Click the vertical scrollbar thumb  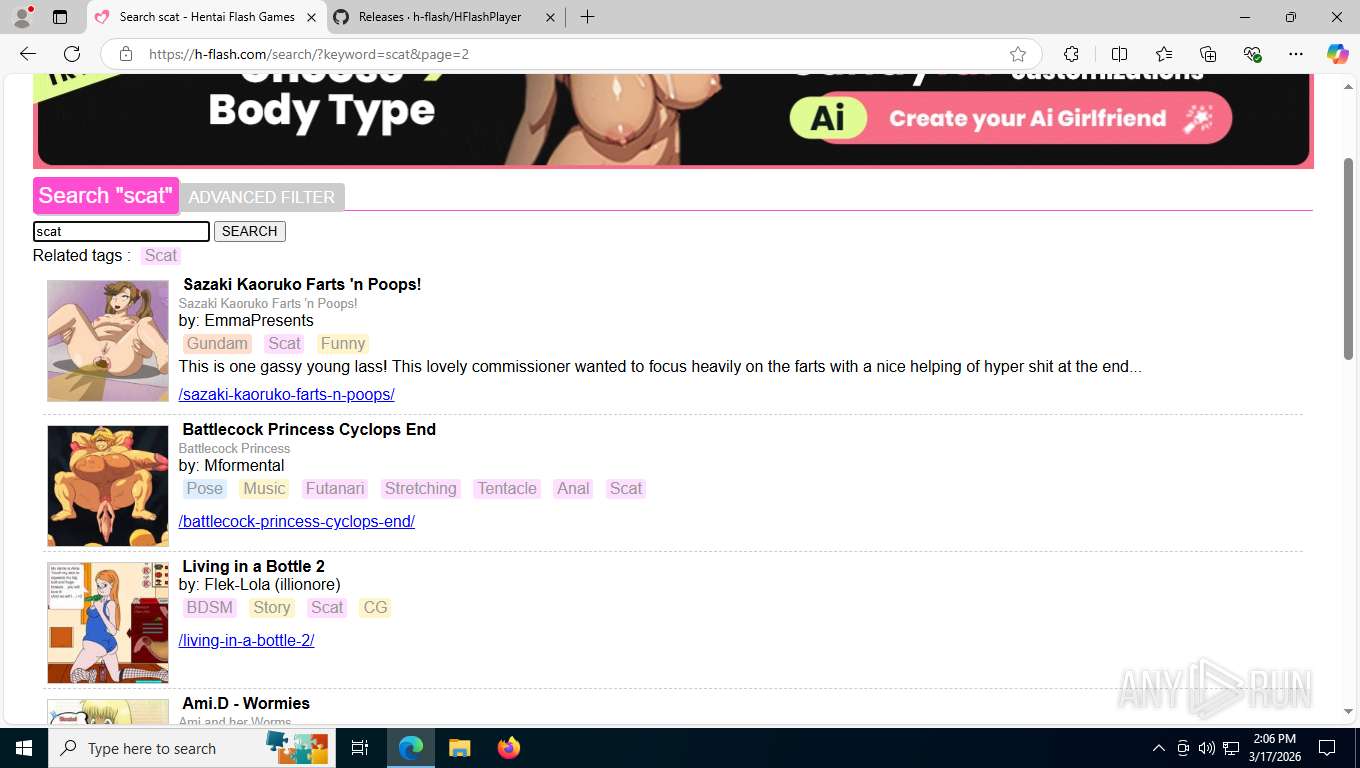tap(1348, 259)
